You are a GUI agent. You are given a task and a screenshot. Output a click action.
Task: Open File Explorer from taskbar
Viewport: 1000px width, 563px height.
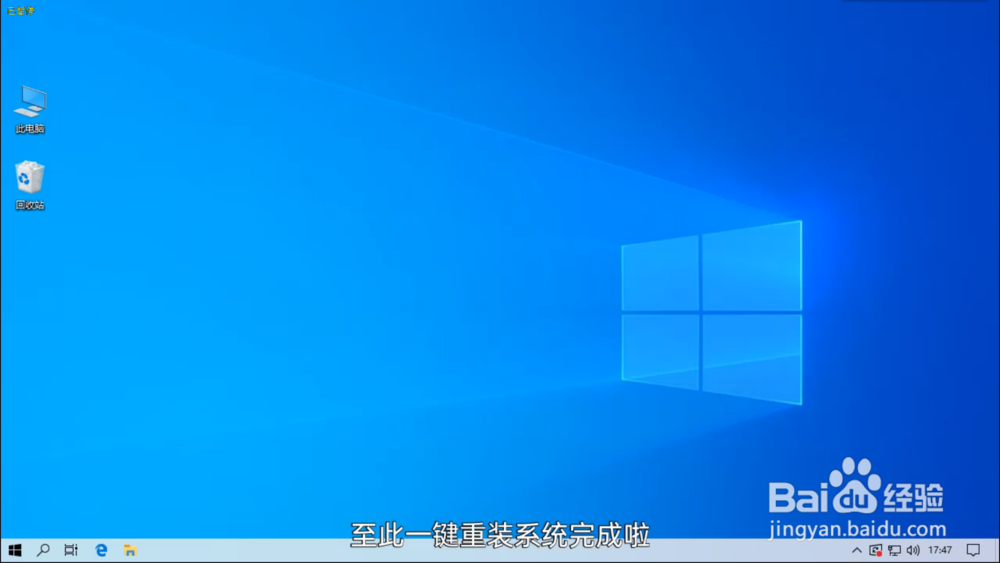click(130, 550)
